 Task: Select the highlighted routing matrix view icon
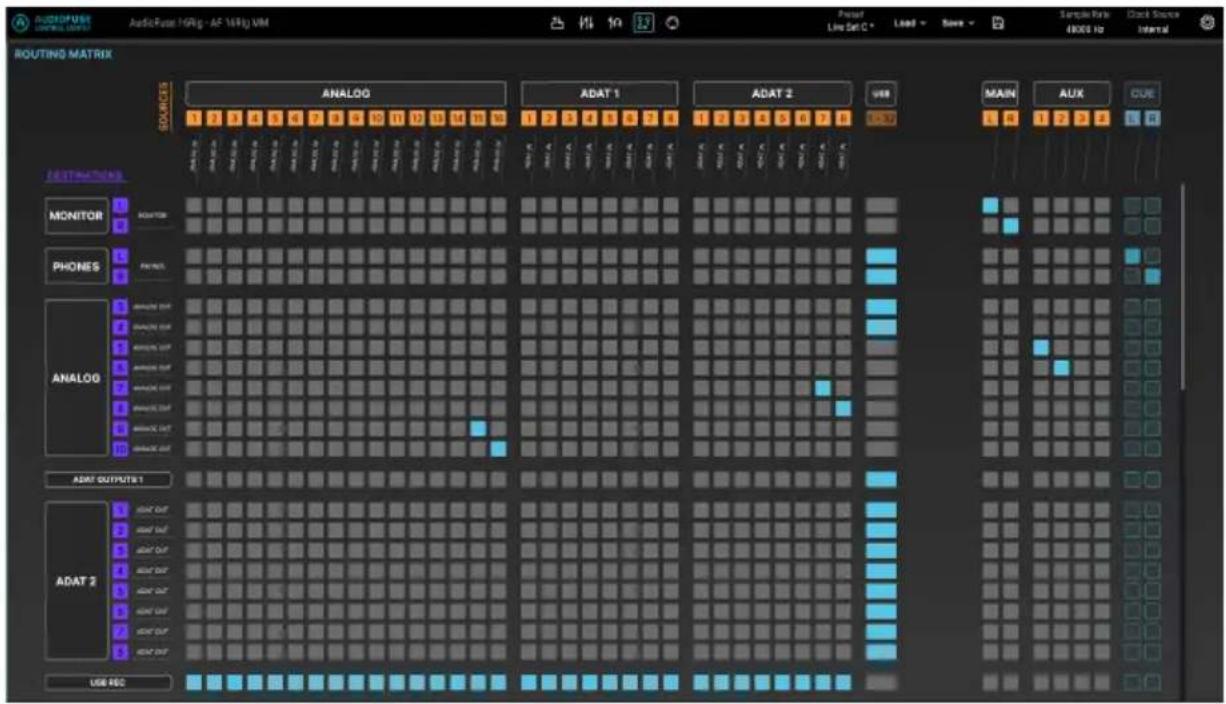coord(645,23)
